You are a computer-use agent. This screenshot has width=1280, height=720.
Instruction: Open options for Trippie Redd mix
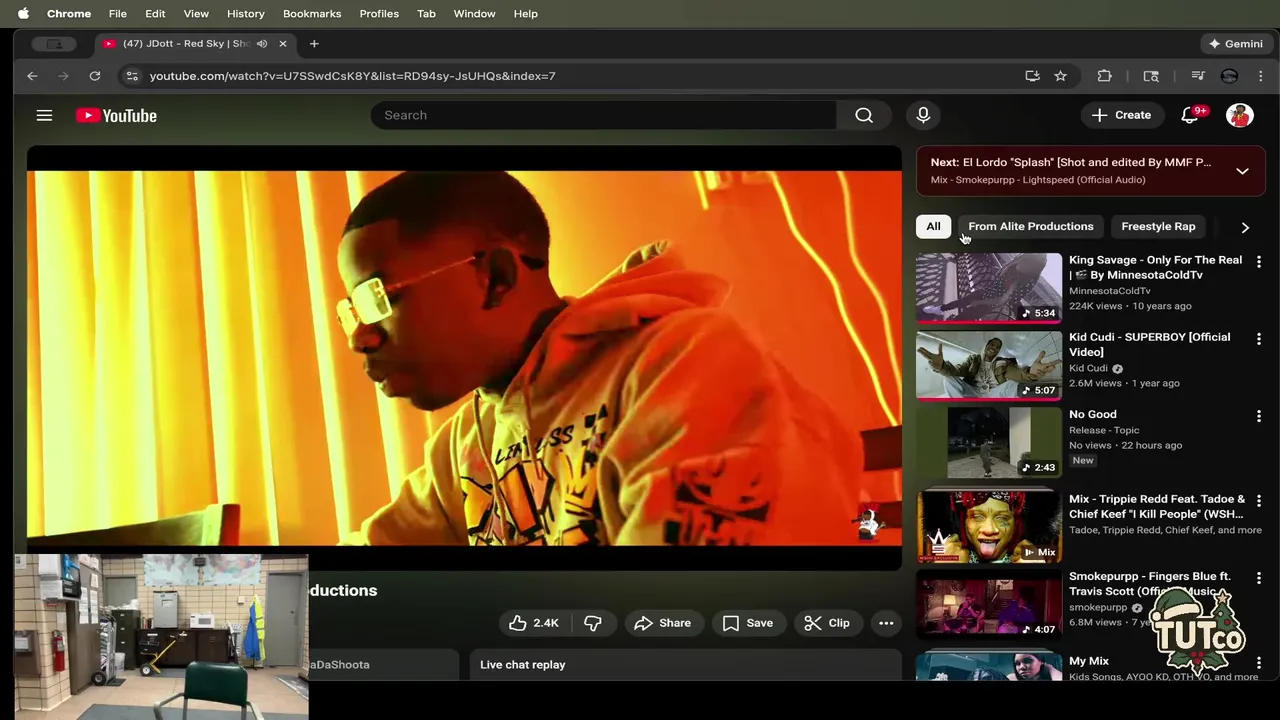pos(1259,501)
